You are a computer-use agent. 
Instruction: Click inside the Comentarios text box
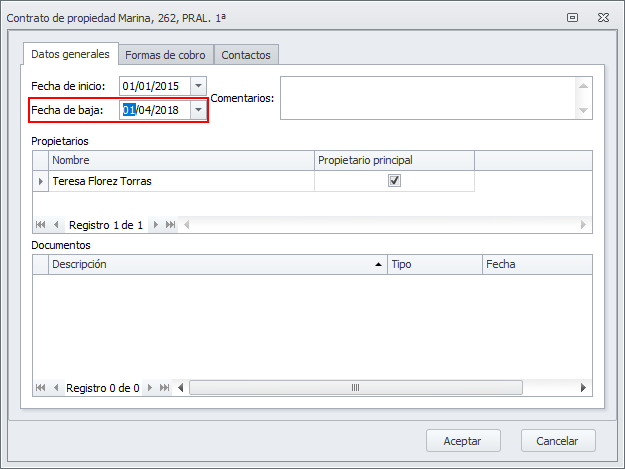[x=427, y=98]
